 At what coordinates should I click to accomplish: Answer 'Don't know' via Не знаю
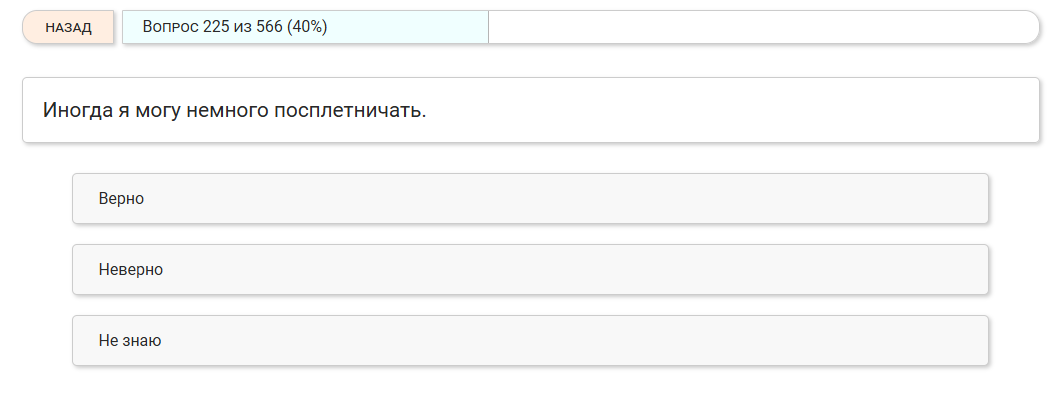130,341
